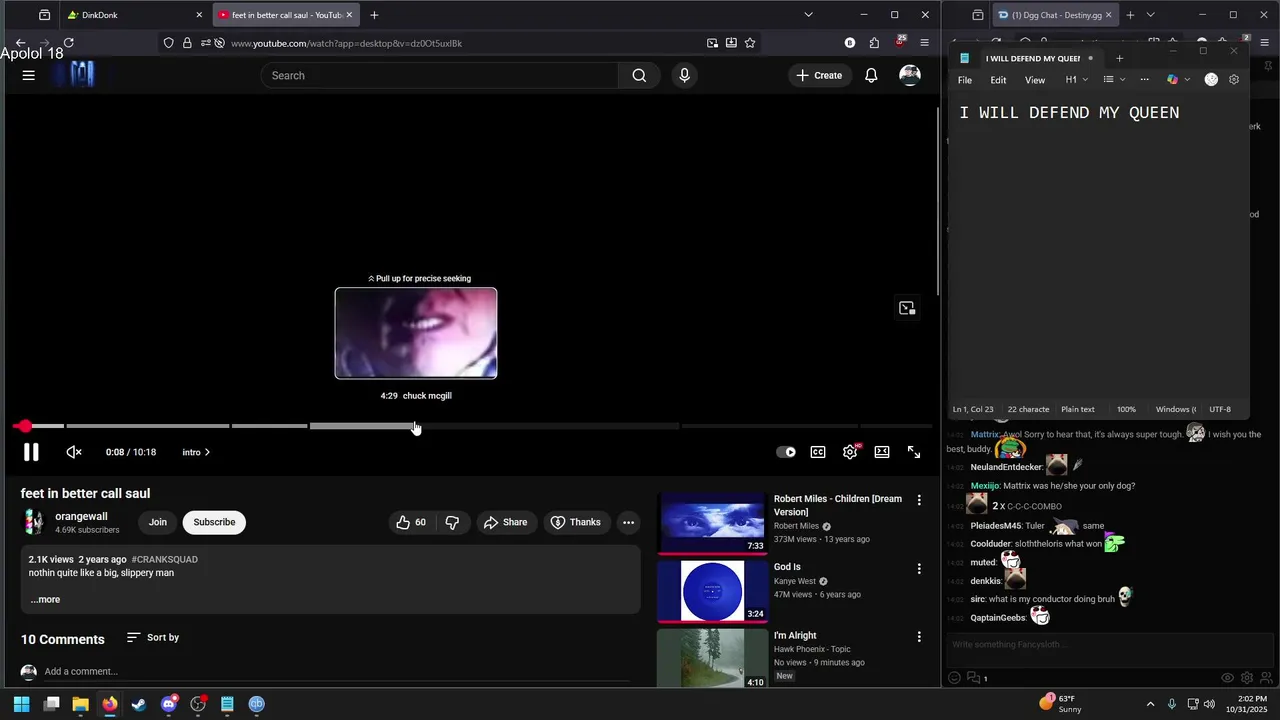This screenshot has height=720, width=1280.
Task: Reload the YouTube page
Action: pos(69,43)
